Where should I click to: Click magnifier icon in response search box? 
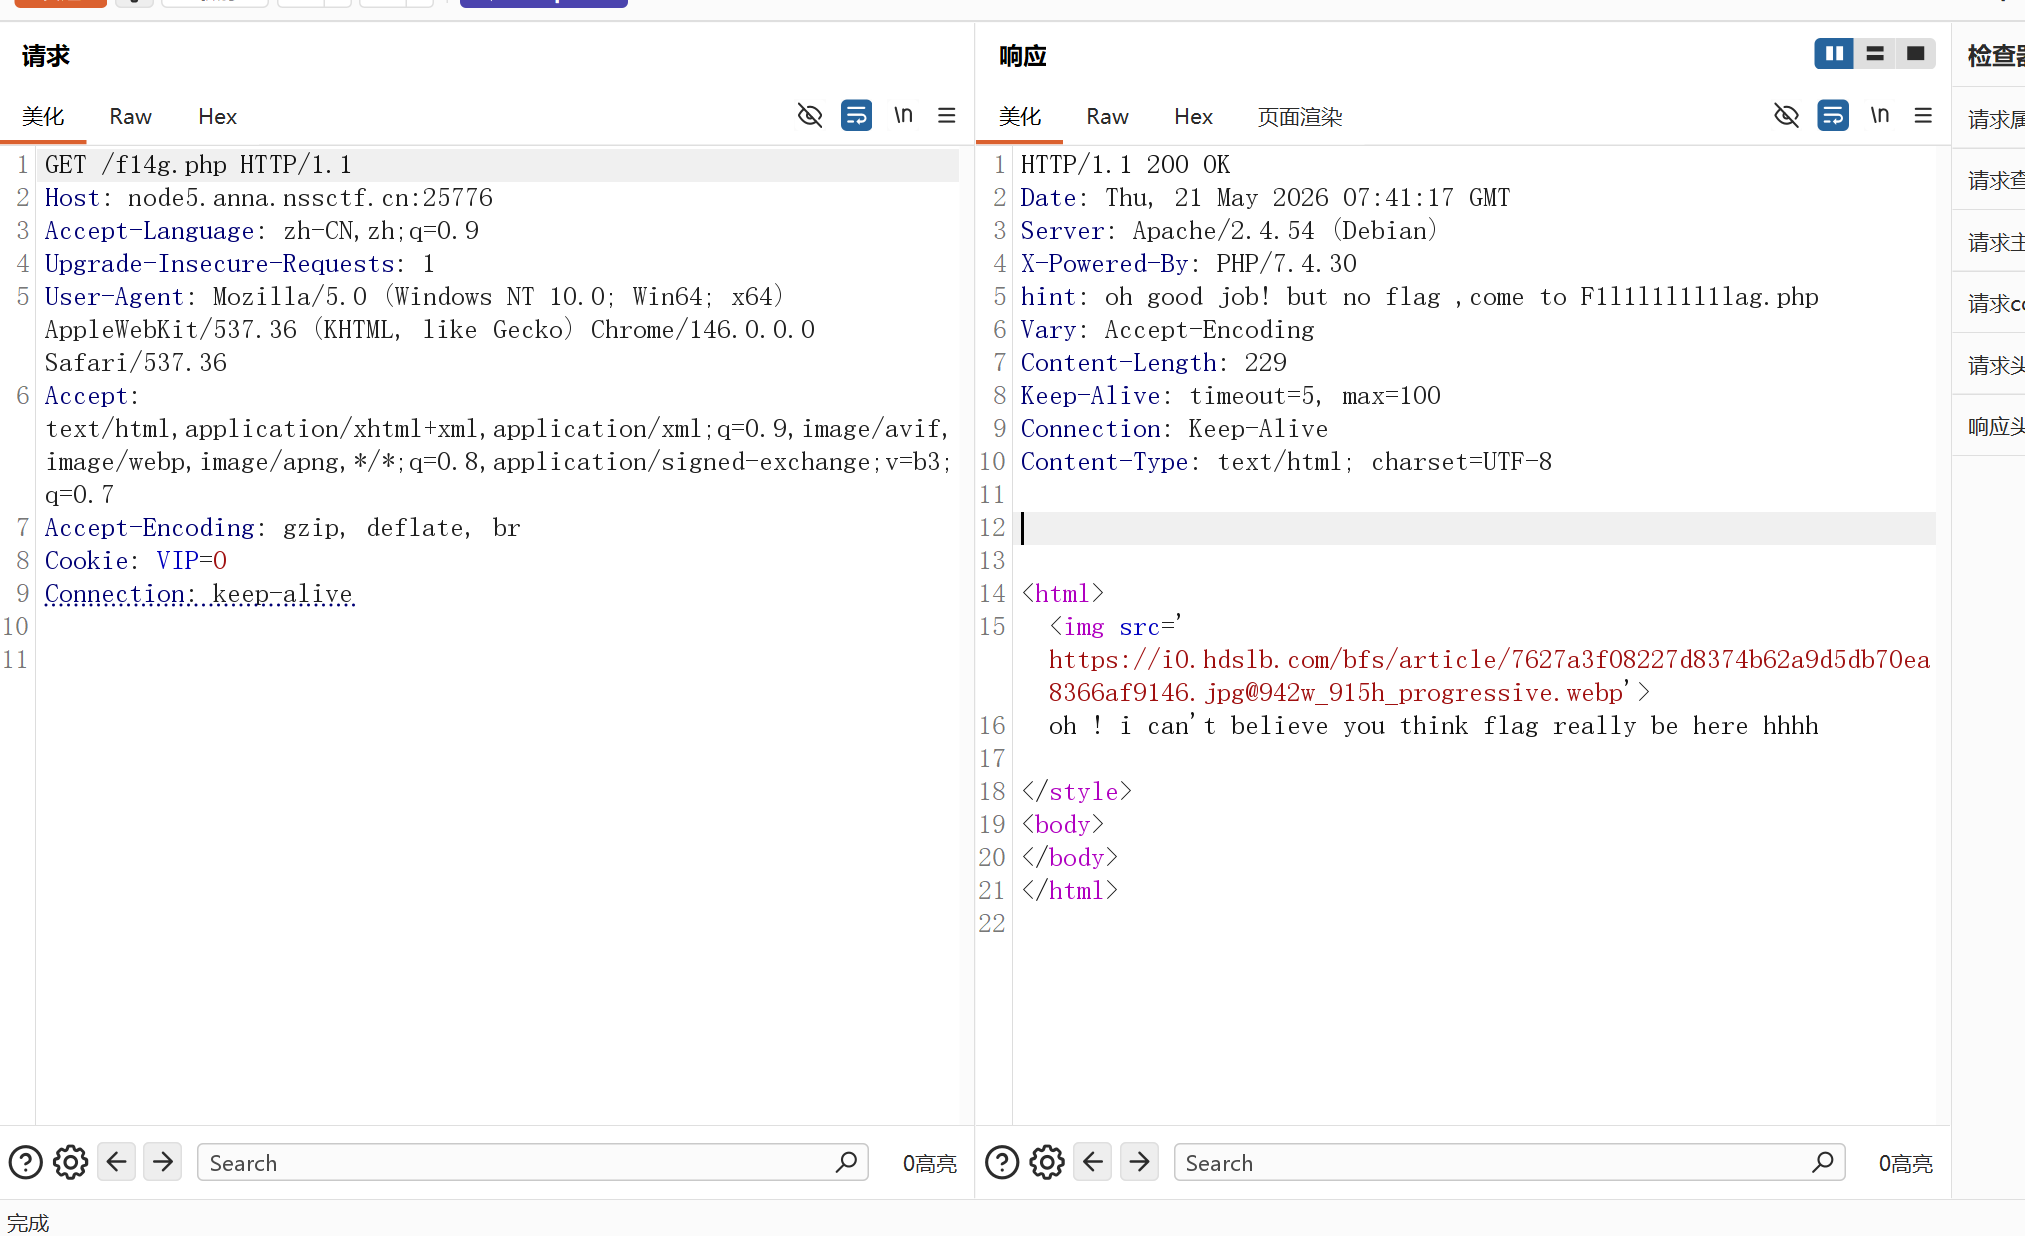click(1822, 1162)
